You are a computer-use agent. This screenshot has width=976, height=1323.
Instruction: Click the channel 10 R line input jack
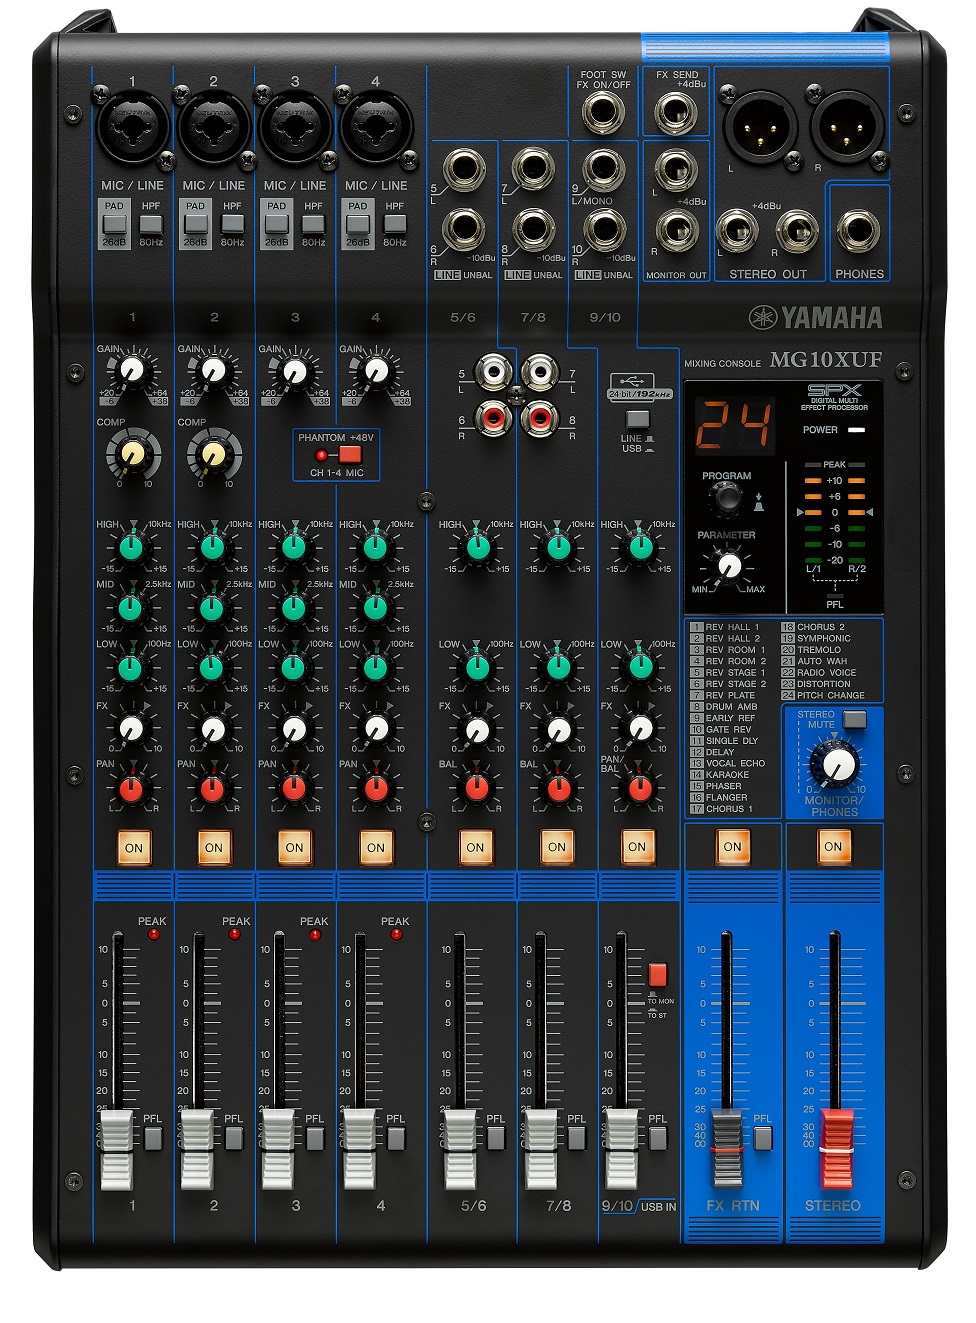[x=604, y=230]
